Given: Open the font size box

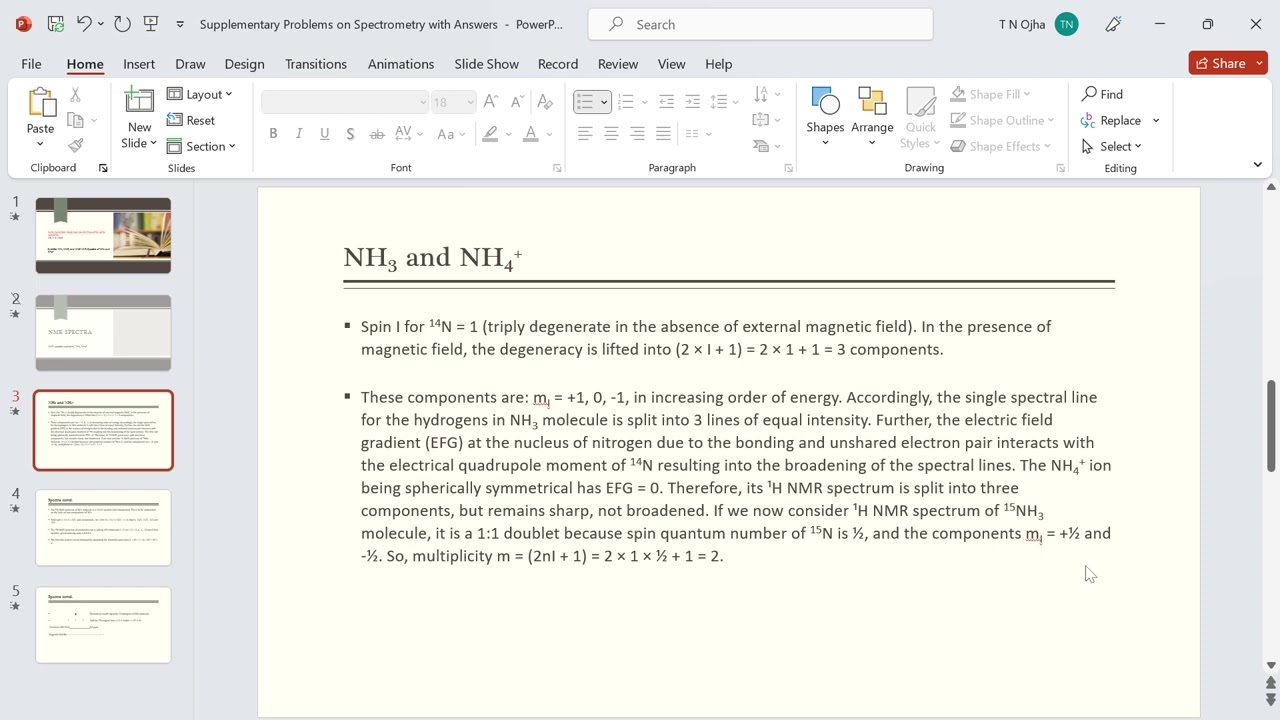Looking at the screenshot, I should coord(453,102).
